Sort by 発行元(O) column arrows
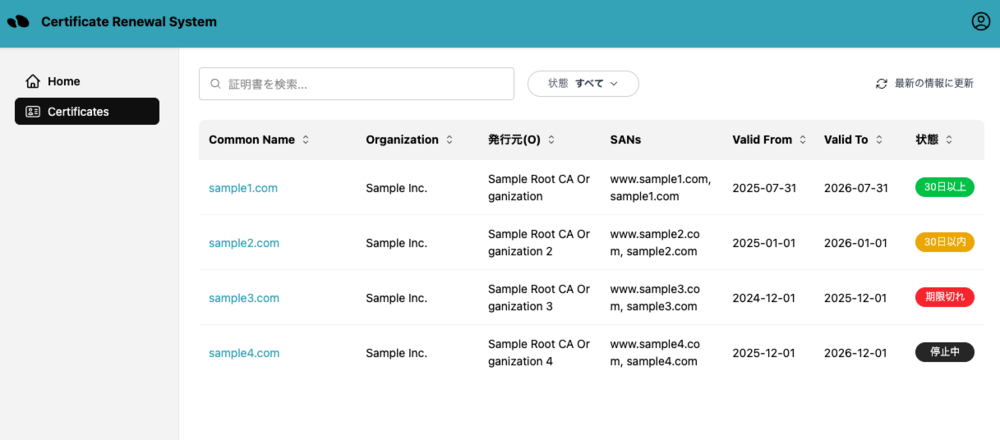Screen dimensions: 1000x440 551,140
